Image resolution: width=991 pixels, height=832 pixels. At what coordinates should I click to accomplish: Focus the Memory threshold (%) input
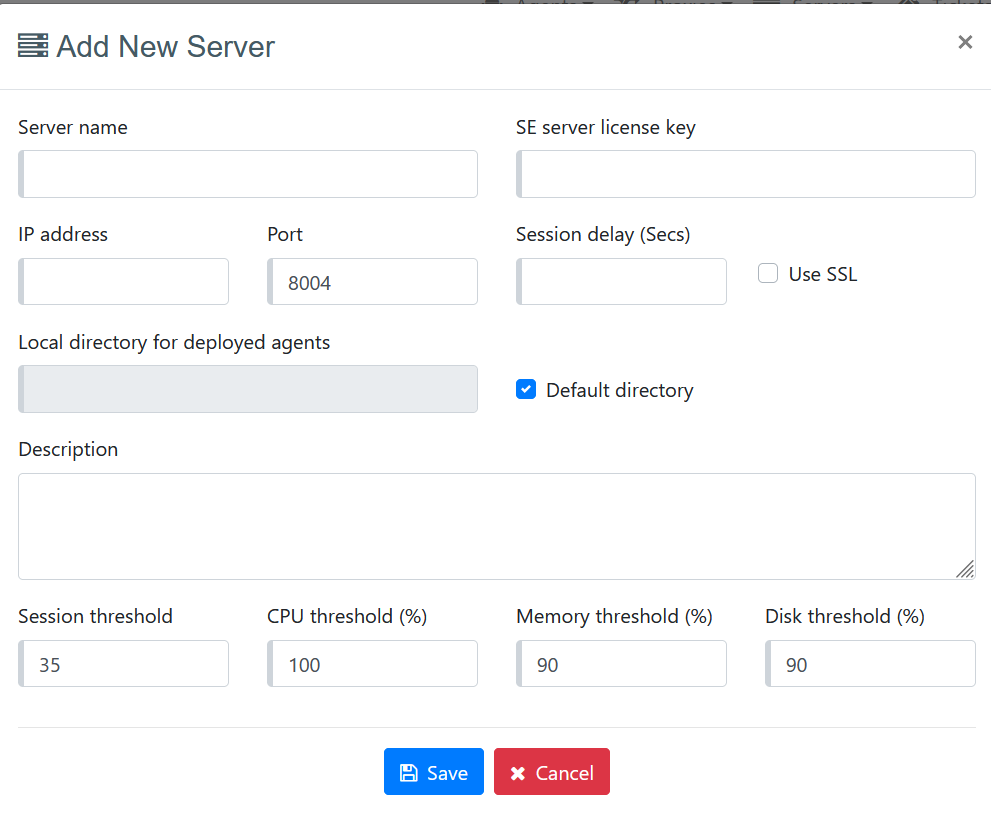621,664
